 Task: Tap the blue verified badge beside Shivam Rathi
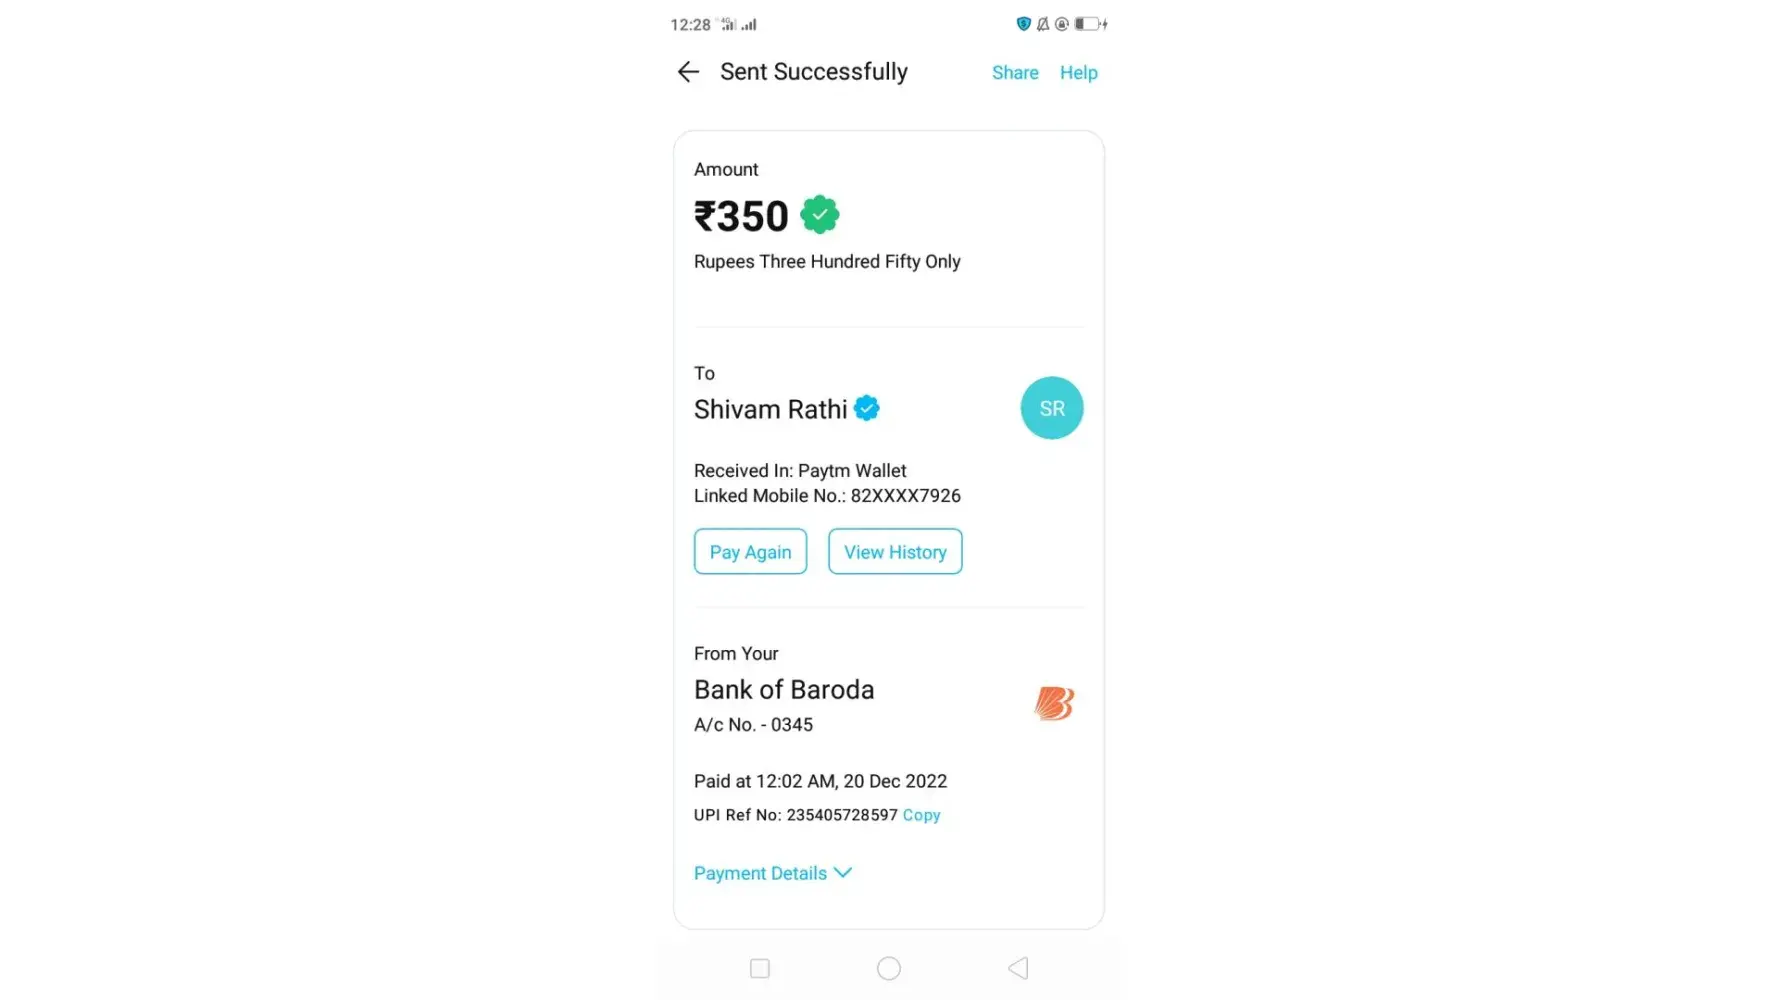point(867,409)
